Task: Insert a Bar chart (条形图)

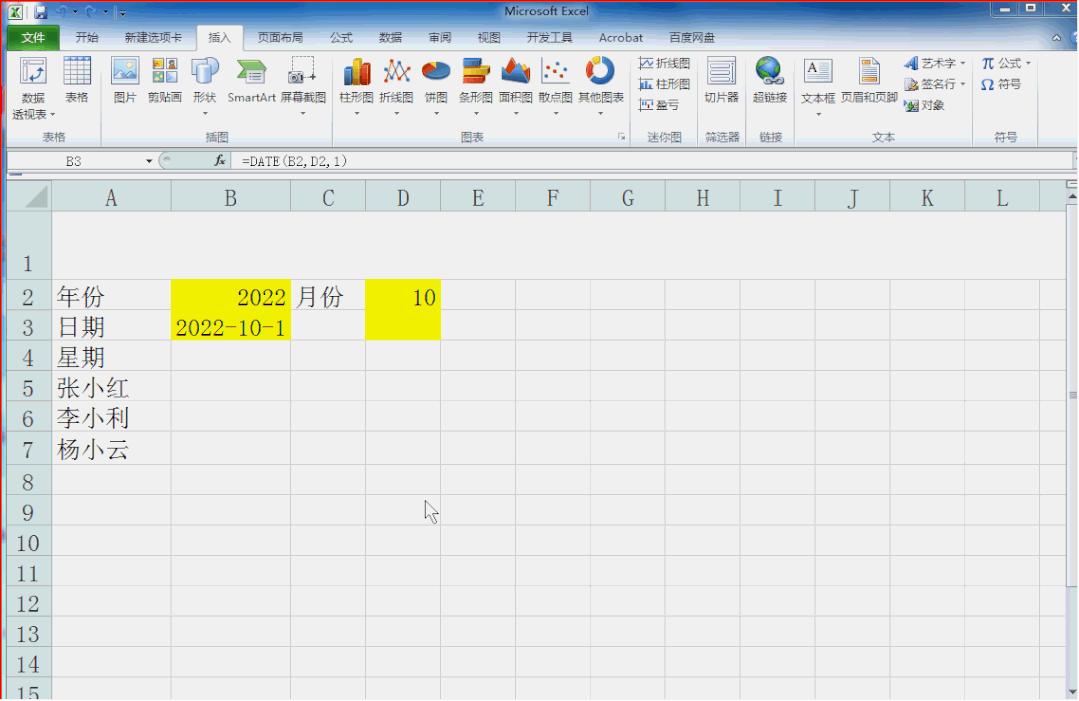Action: tap(476, 86)
